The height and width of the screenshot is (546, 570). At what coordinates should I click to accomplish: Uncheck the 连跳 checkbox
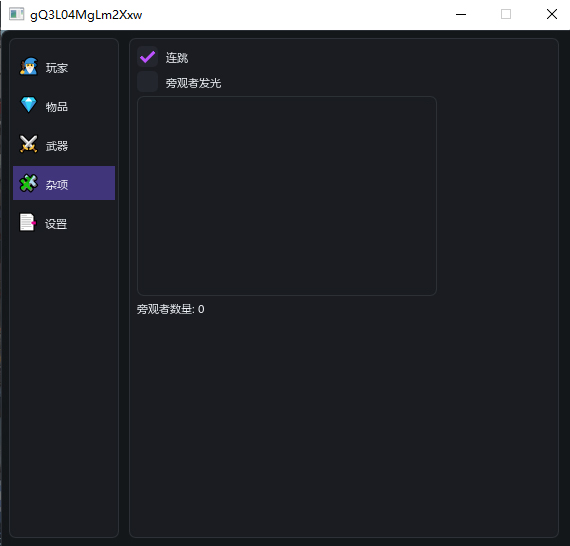[148, 57]
